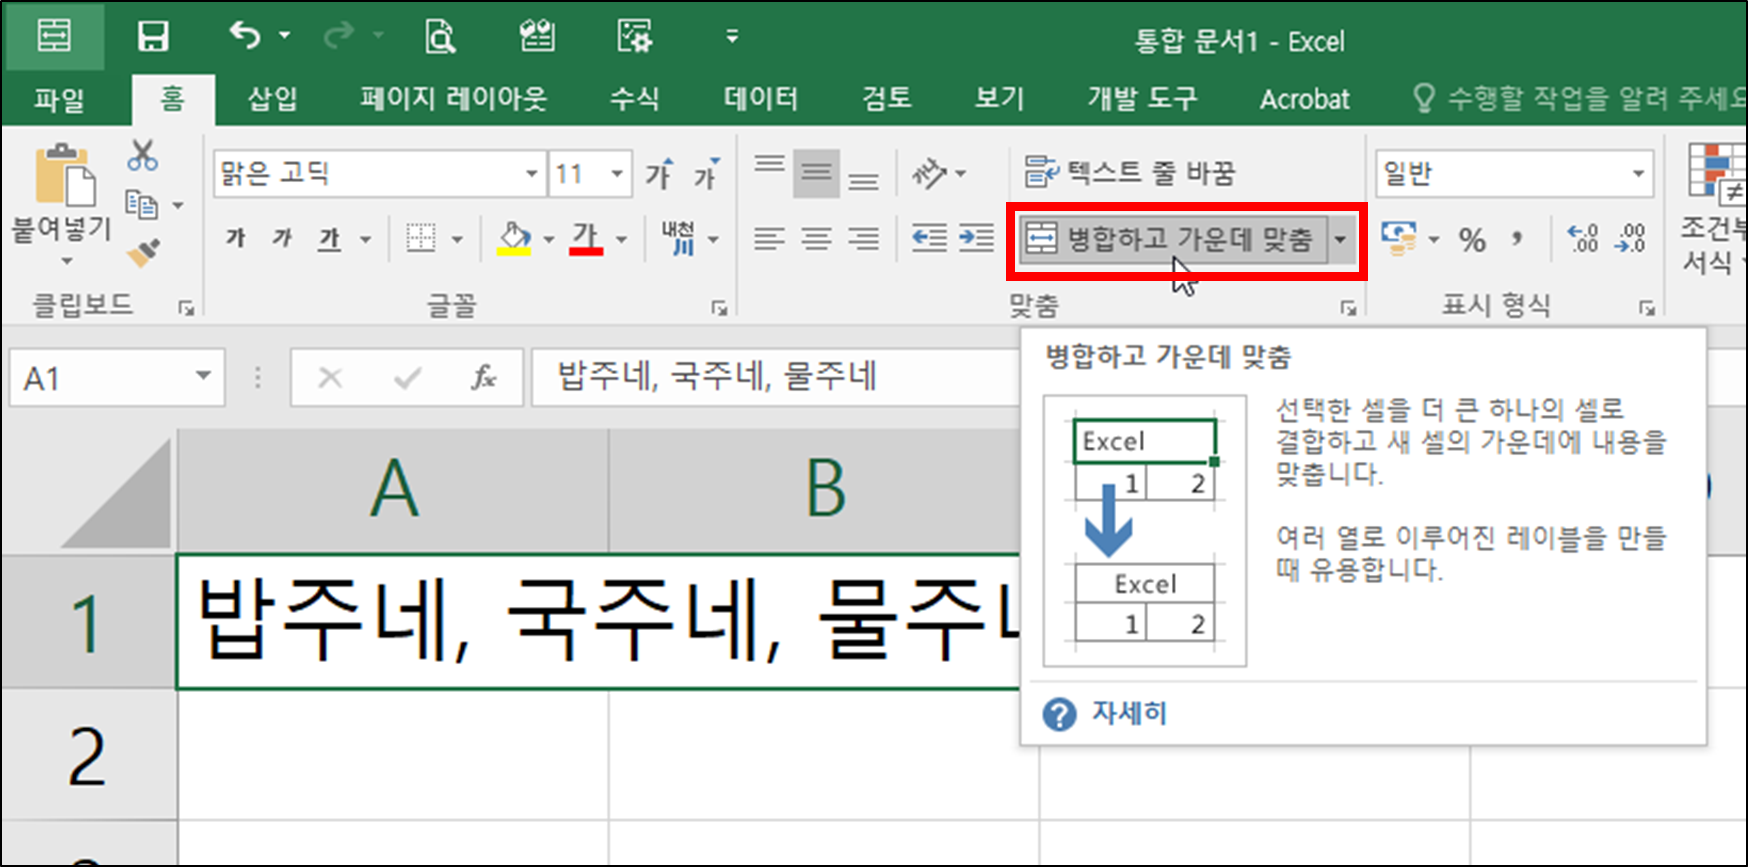Open the 개발 도구 tab
The image size is (1748, 867).
pyautogui.click(x=1142, y=99)
